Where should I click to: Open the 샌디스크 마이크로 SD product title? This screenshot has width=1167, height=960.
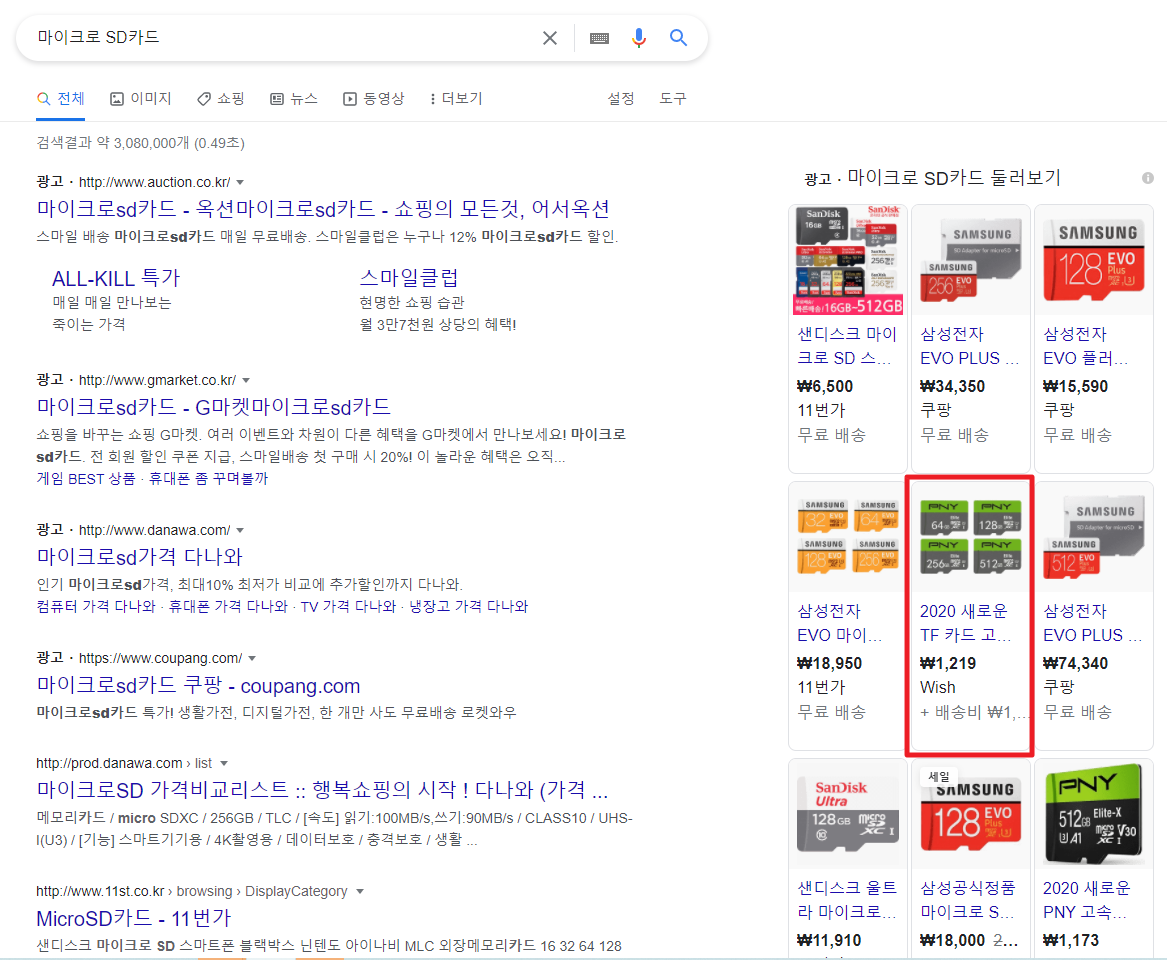(847, 346)
